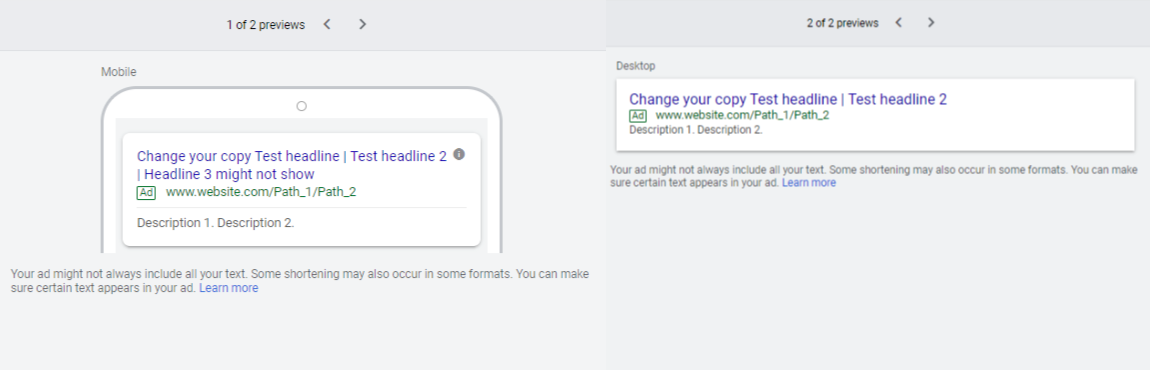The image size is (1150, 370).
Task: Go to previous preview in mobile panel
Action: (327, 24)
